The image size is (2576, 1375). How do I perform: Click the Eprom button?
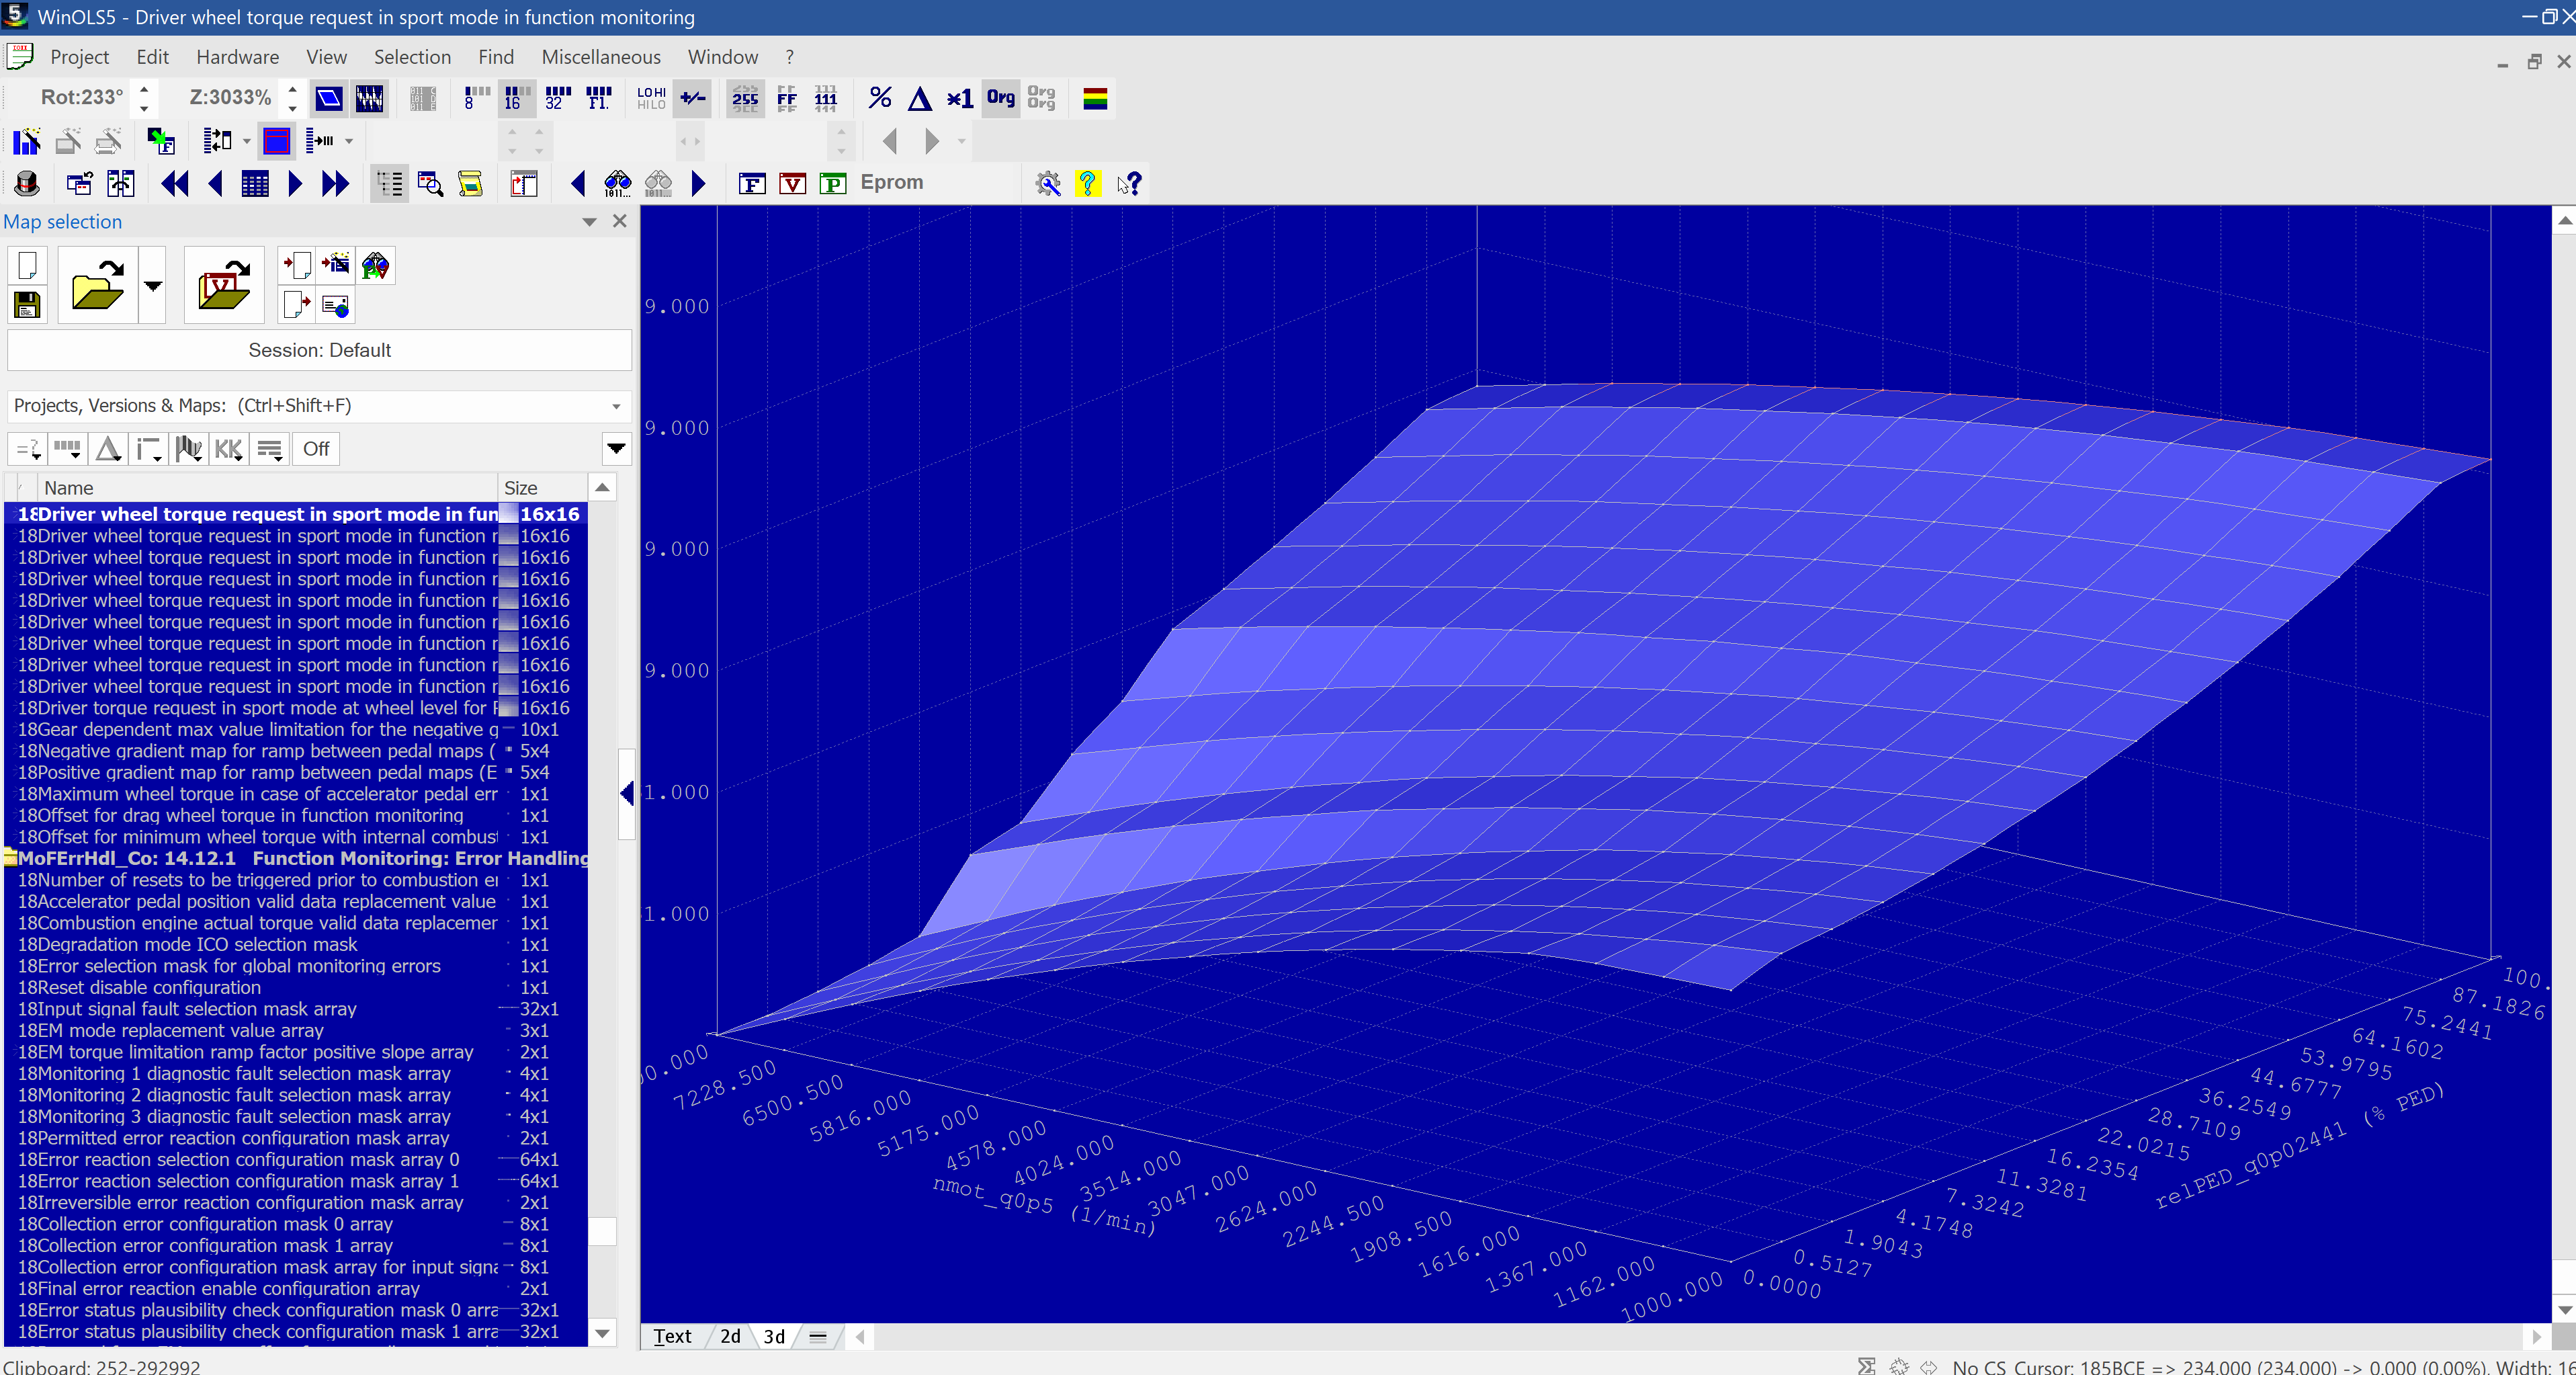[x=891, y=182]
